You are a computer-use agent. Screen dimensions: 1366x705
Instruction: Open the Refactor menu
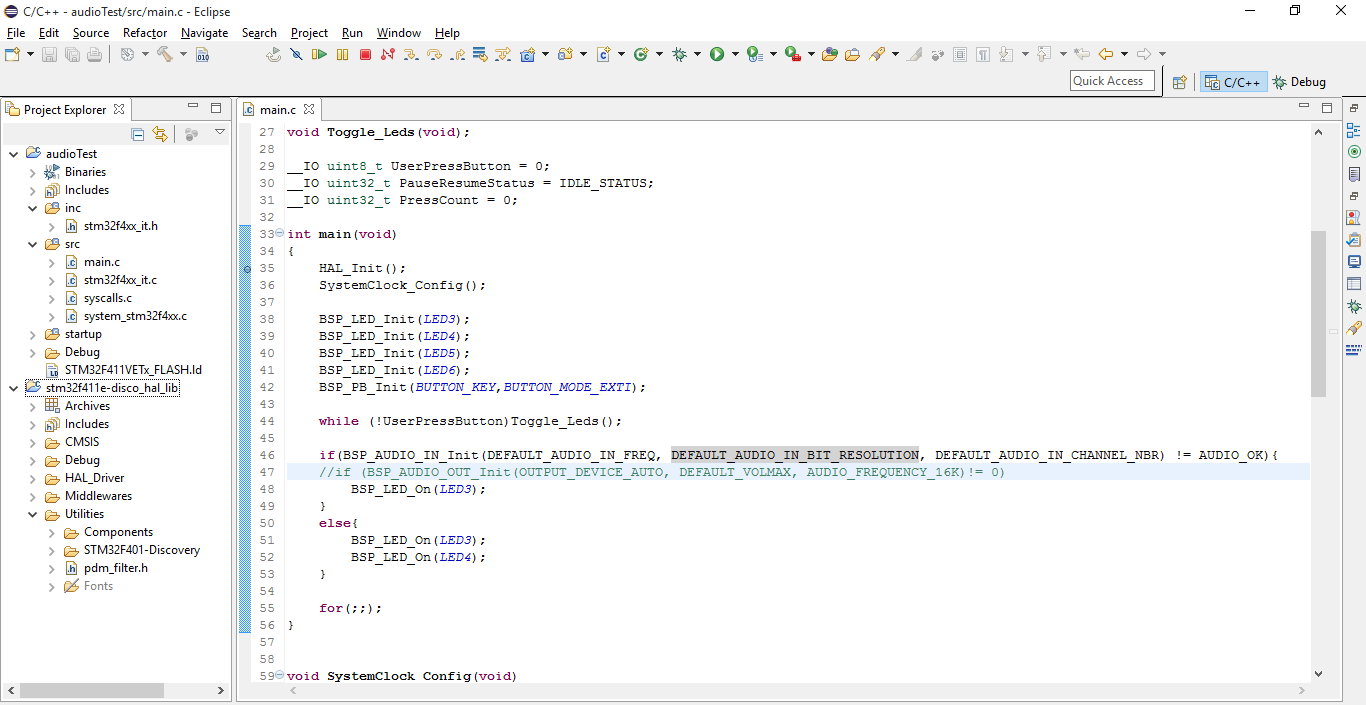(145, 33)
